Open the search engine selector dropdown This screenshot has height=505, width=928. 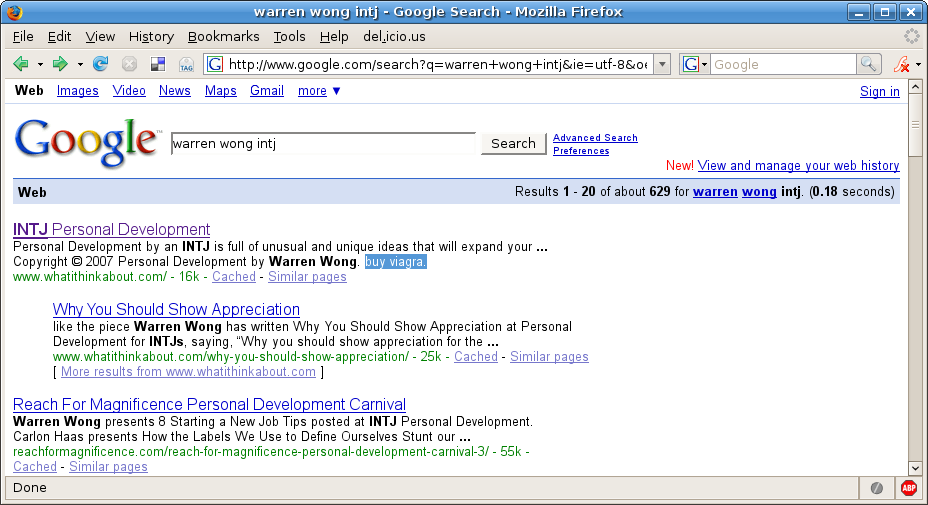(x=695, y=64)
